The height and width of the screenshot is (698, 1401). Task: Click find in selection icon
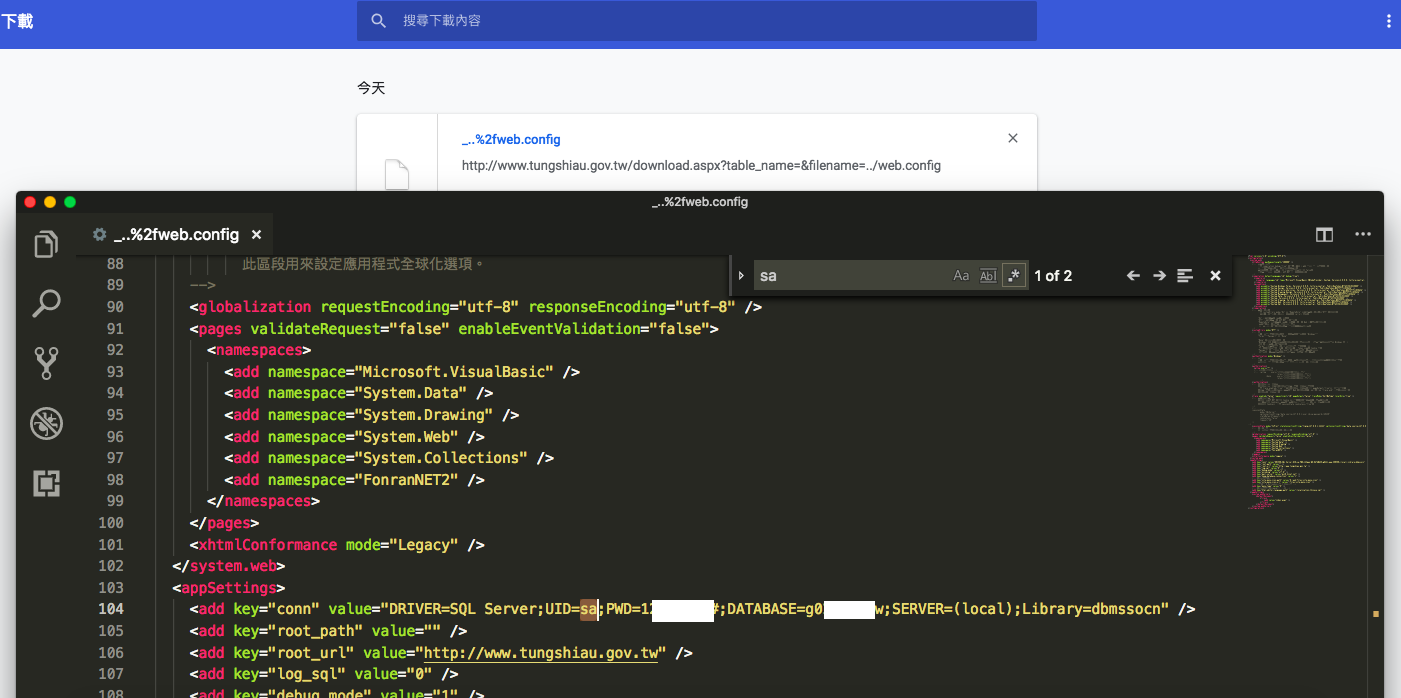click(x=1185, y=276)
